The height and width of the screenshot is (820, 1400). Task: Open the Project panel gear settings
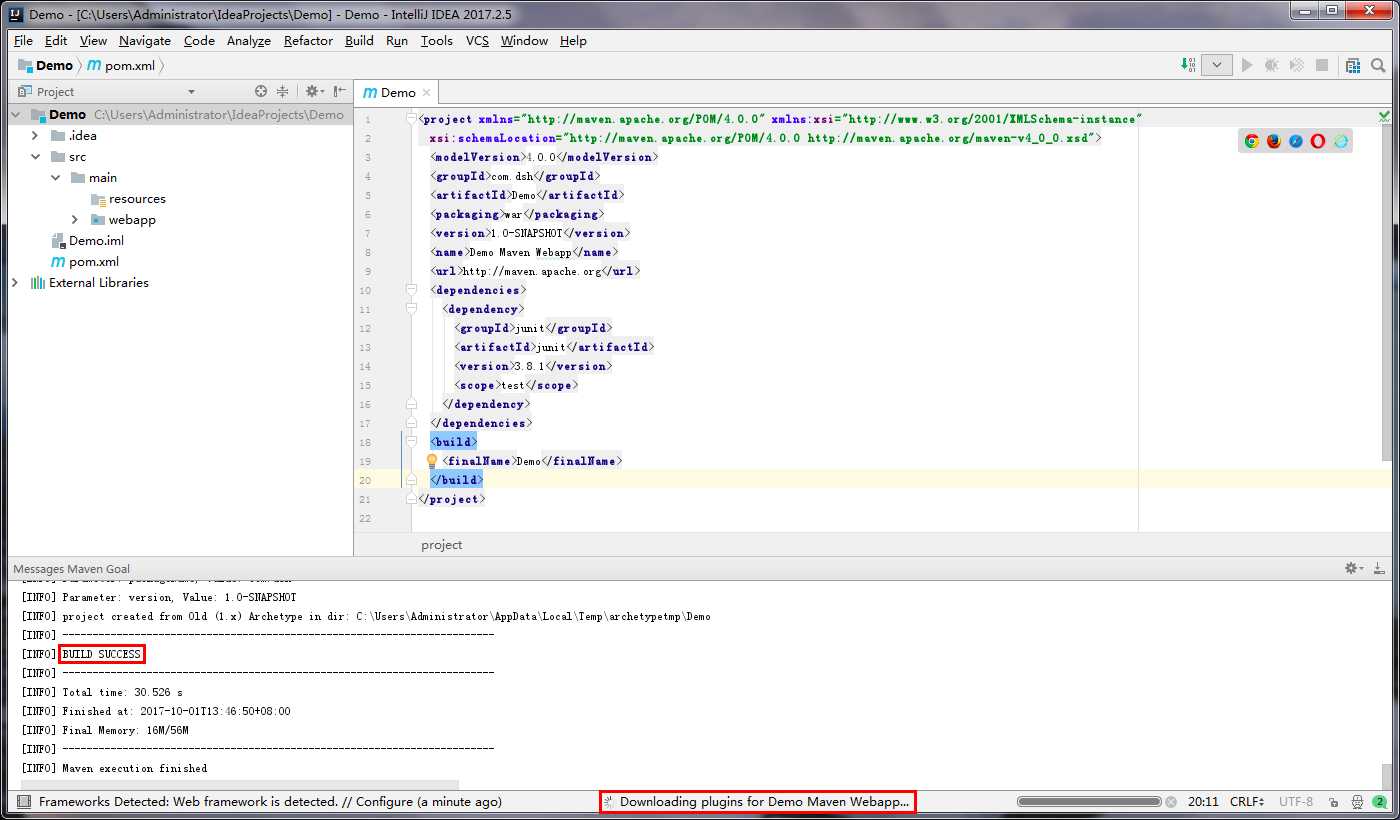(313, 91)
